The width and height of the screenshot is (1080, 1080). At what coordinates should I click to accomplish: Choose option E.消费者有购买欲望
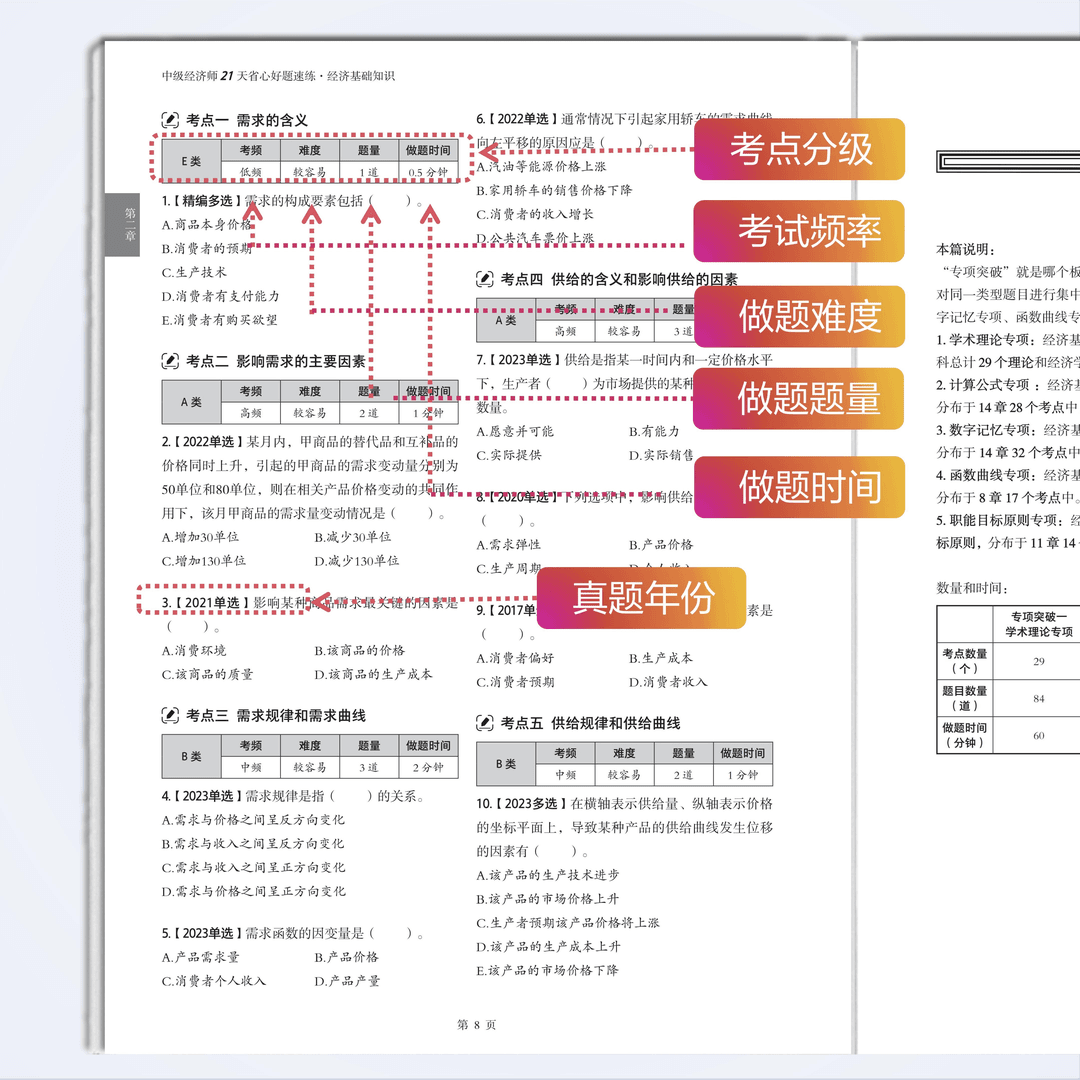pos(220,320)
